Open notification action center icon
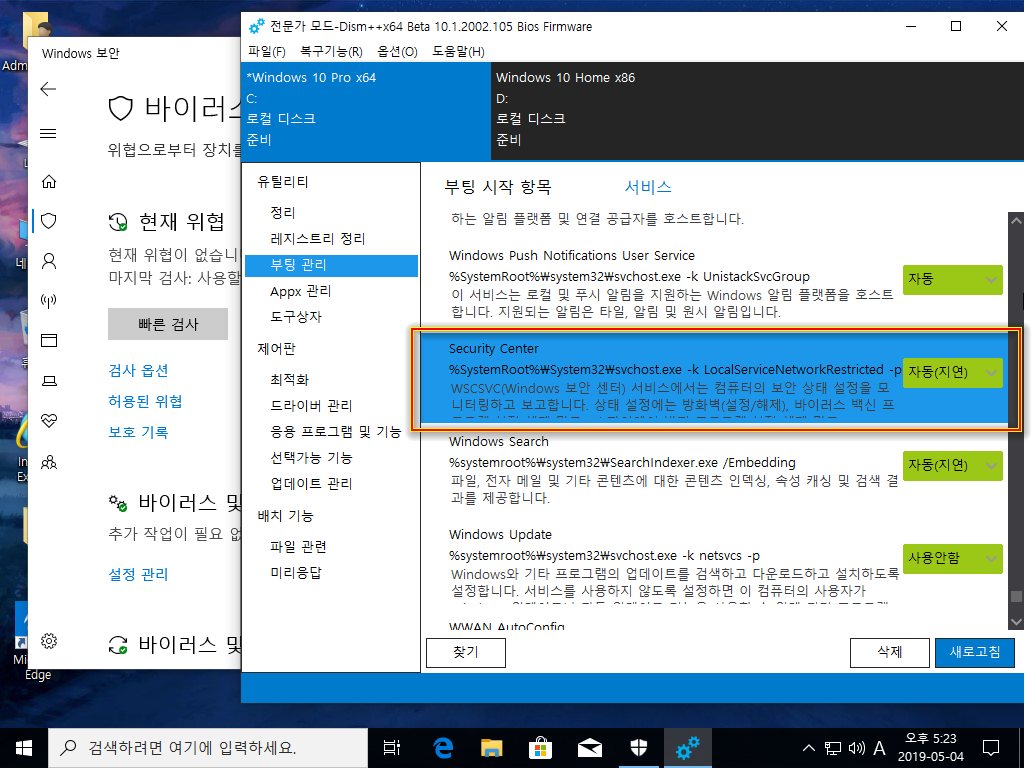This screenshot has width=1031, height=768. (x=991, y=748)
